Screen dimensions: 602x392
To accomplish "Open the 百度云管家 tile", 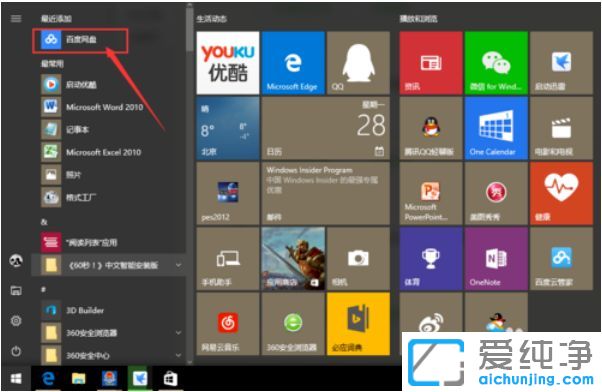I will (561, 259).
